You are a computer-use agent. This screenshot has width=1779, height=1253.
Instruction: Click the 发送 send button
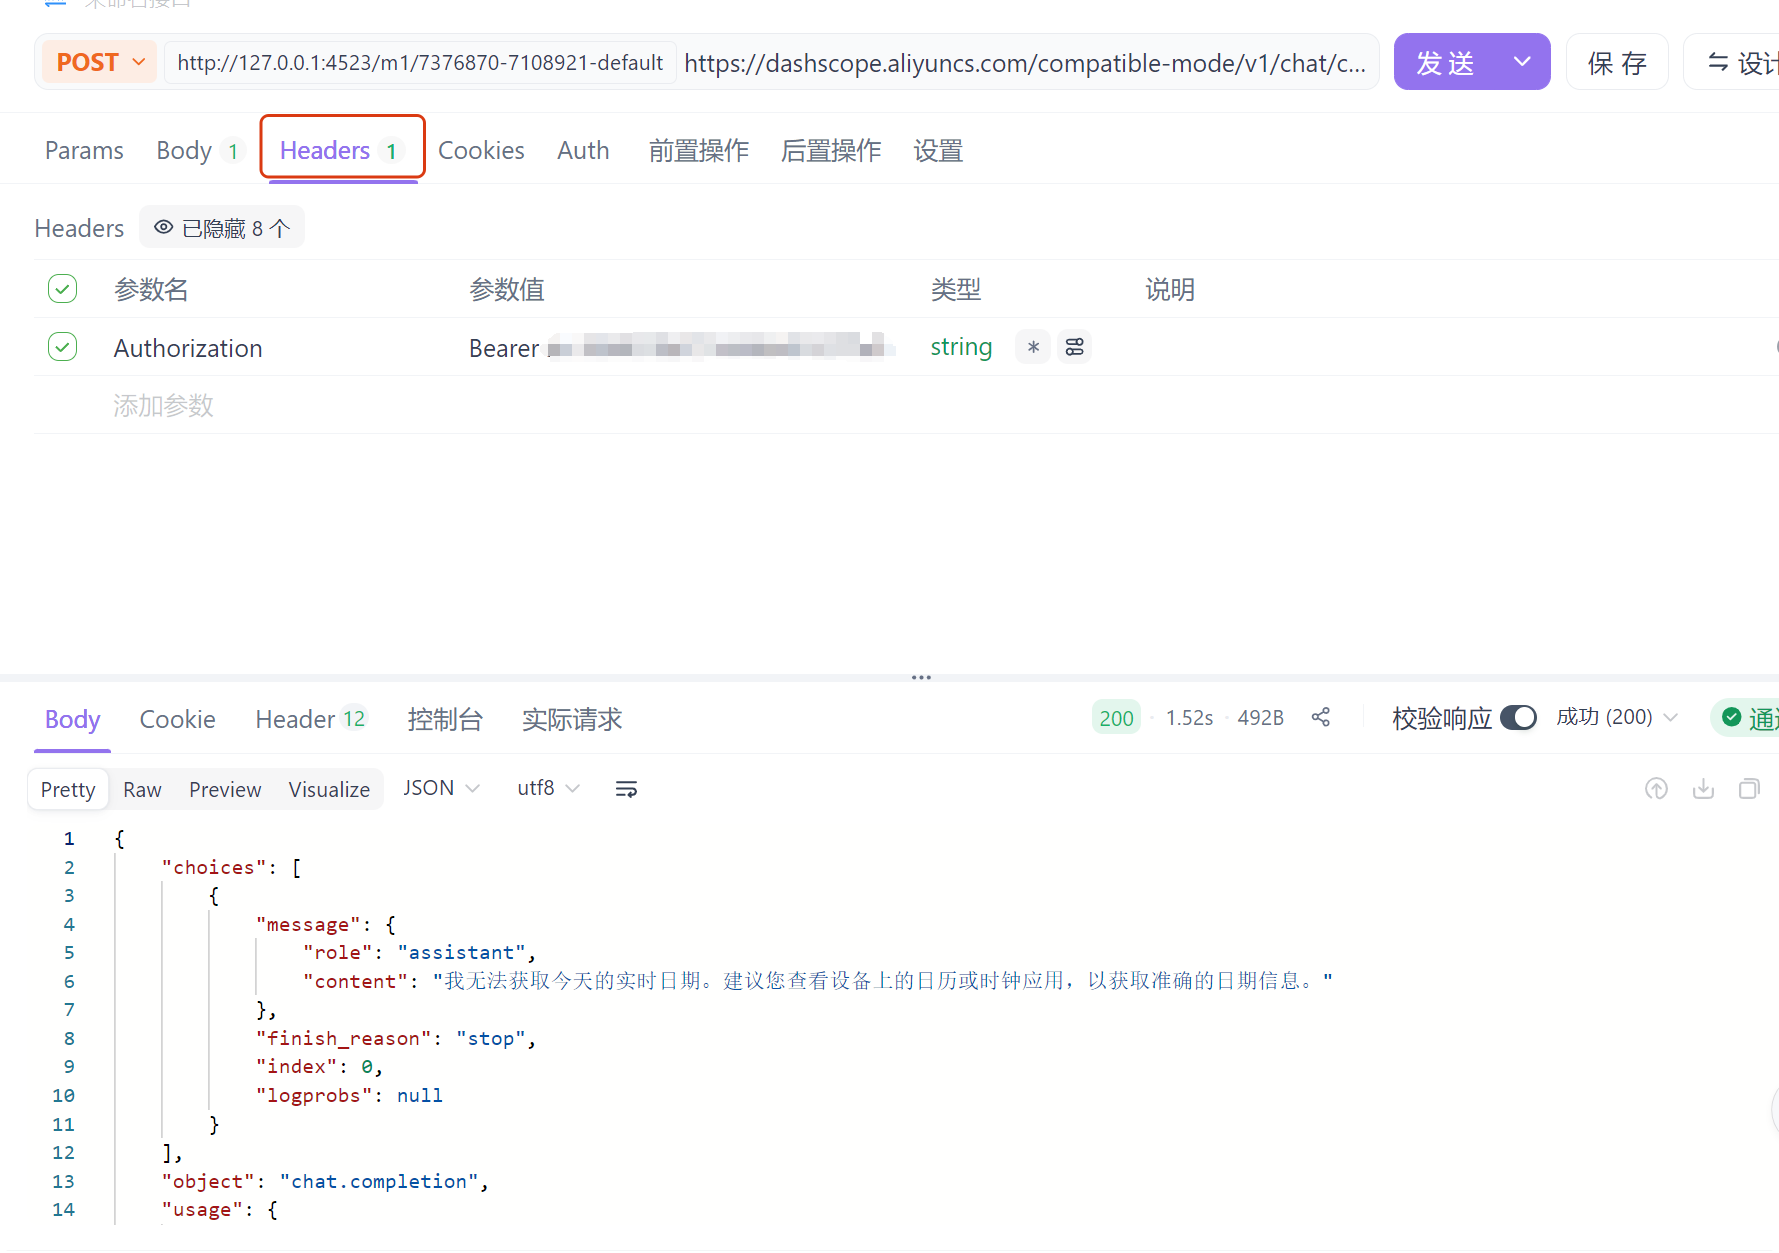[x=1444, y=61]
